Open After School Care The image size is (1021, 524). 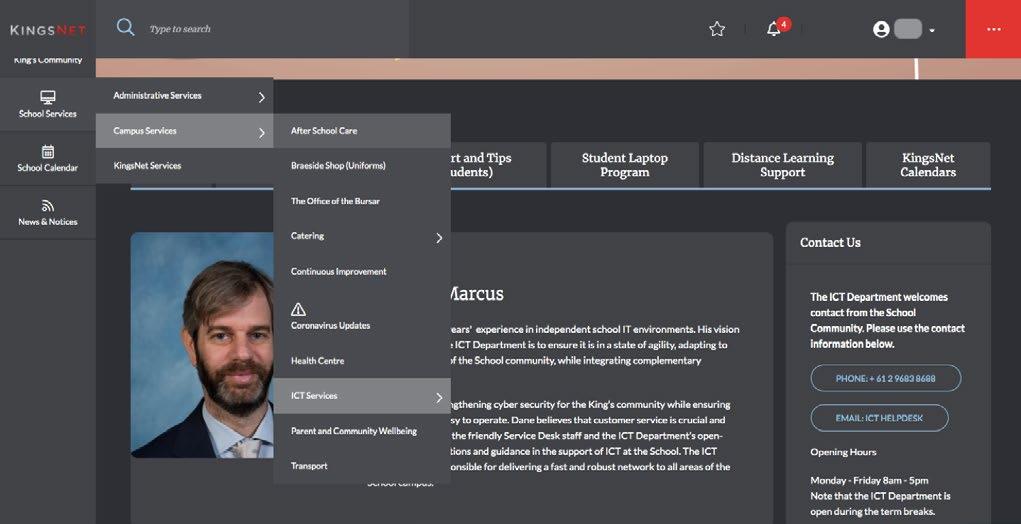[362, 131]
